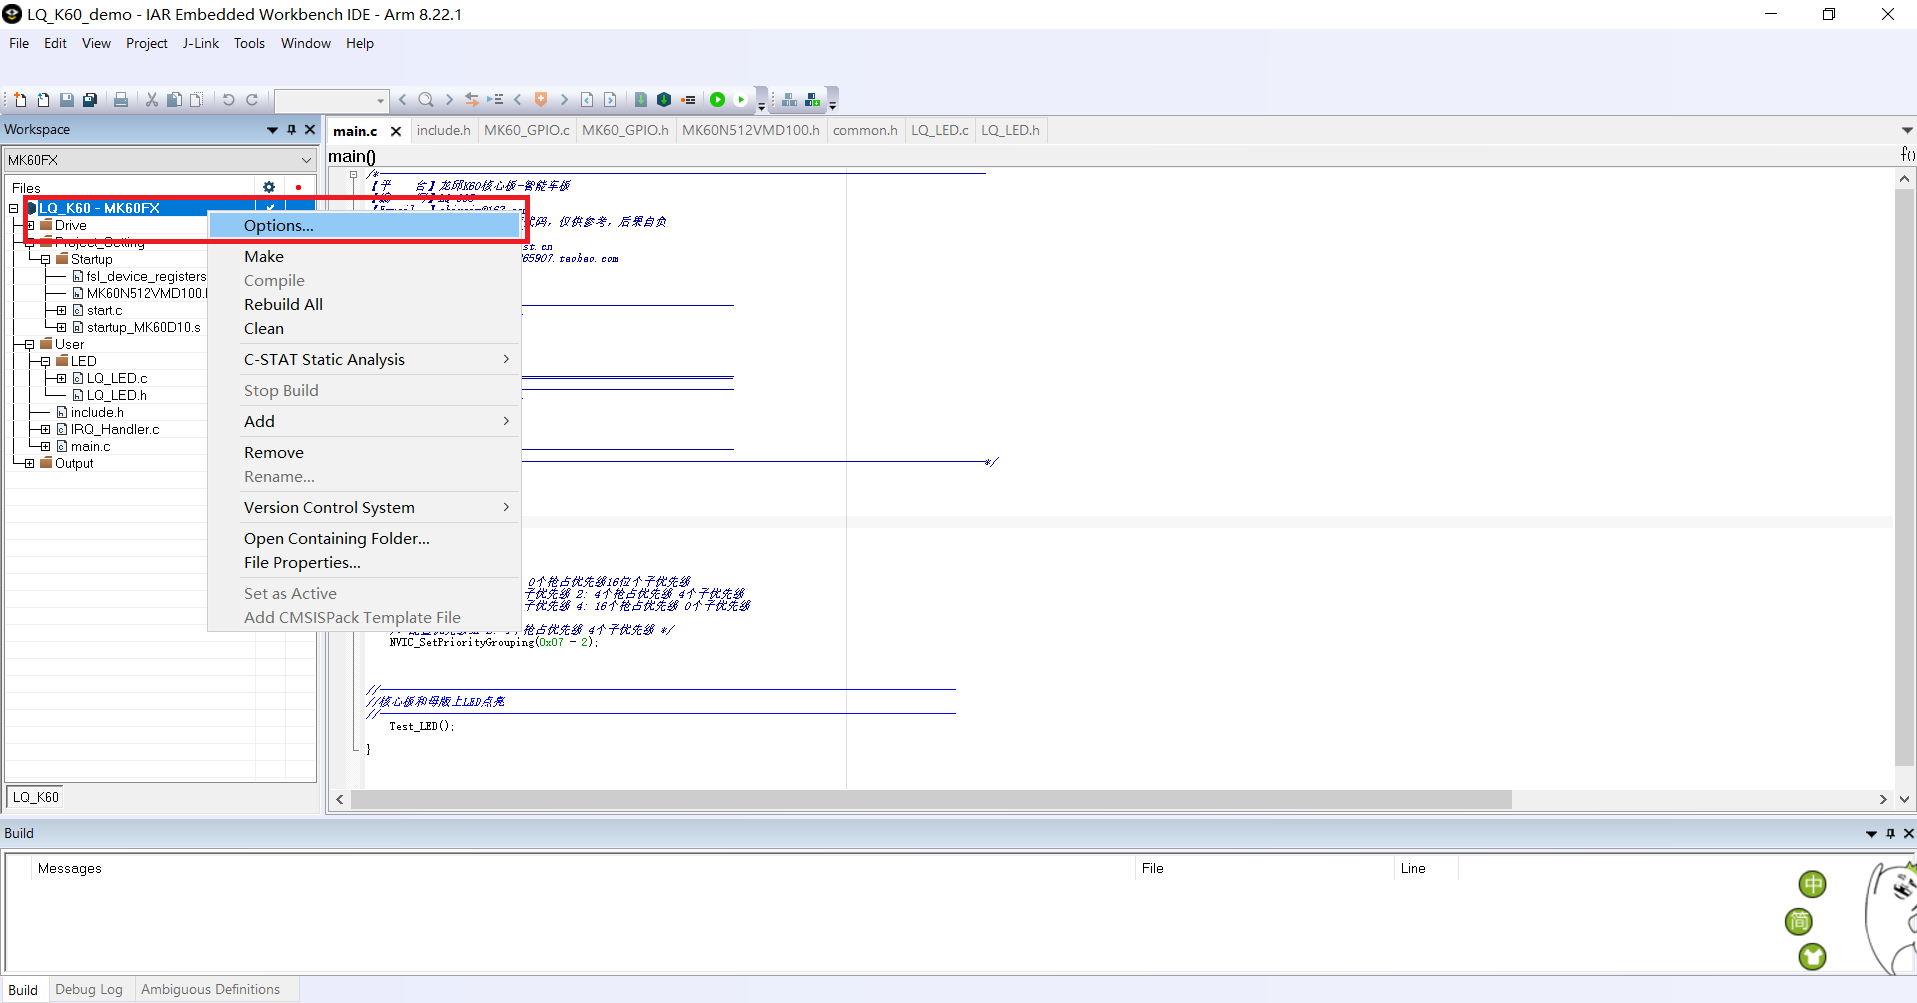The width and height of the screenshot is (1917, 1003).
Task: Click Remove in the context menu
Action: coord(365,452)
